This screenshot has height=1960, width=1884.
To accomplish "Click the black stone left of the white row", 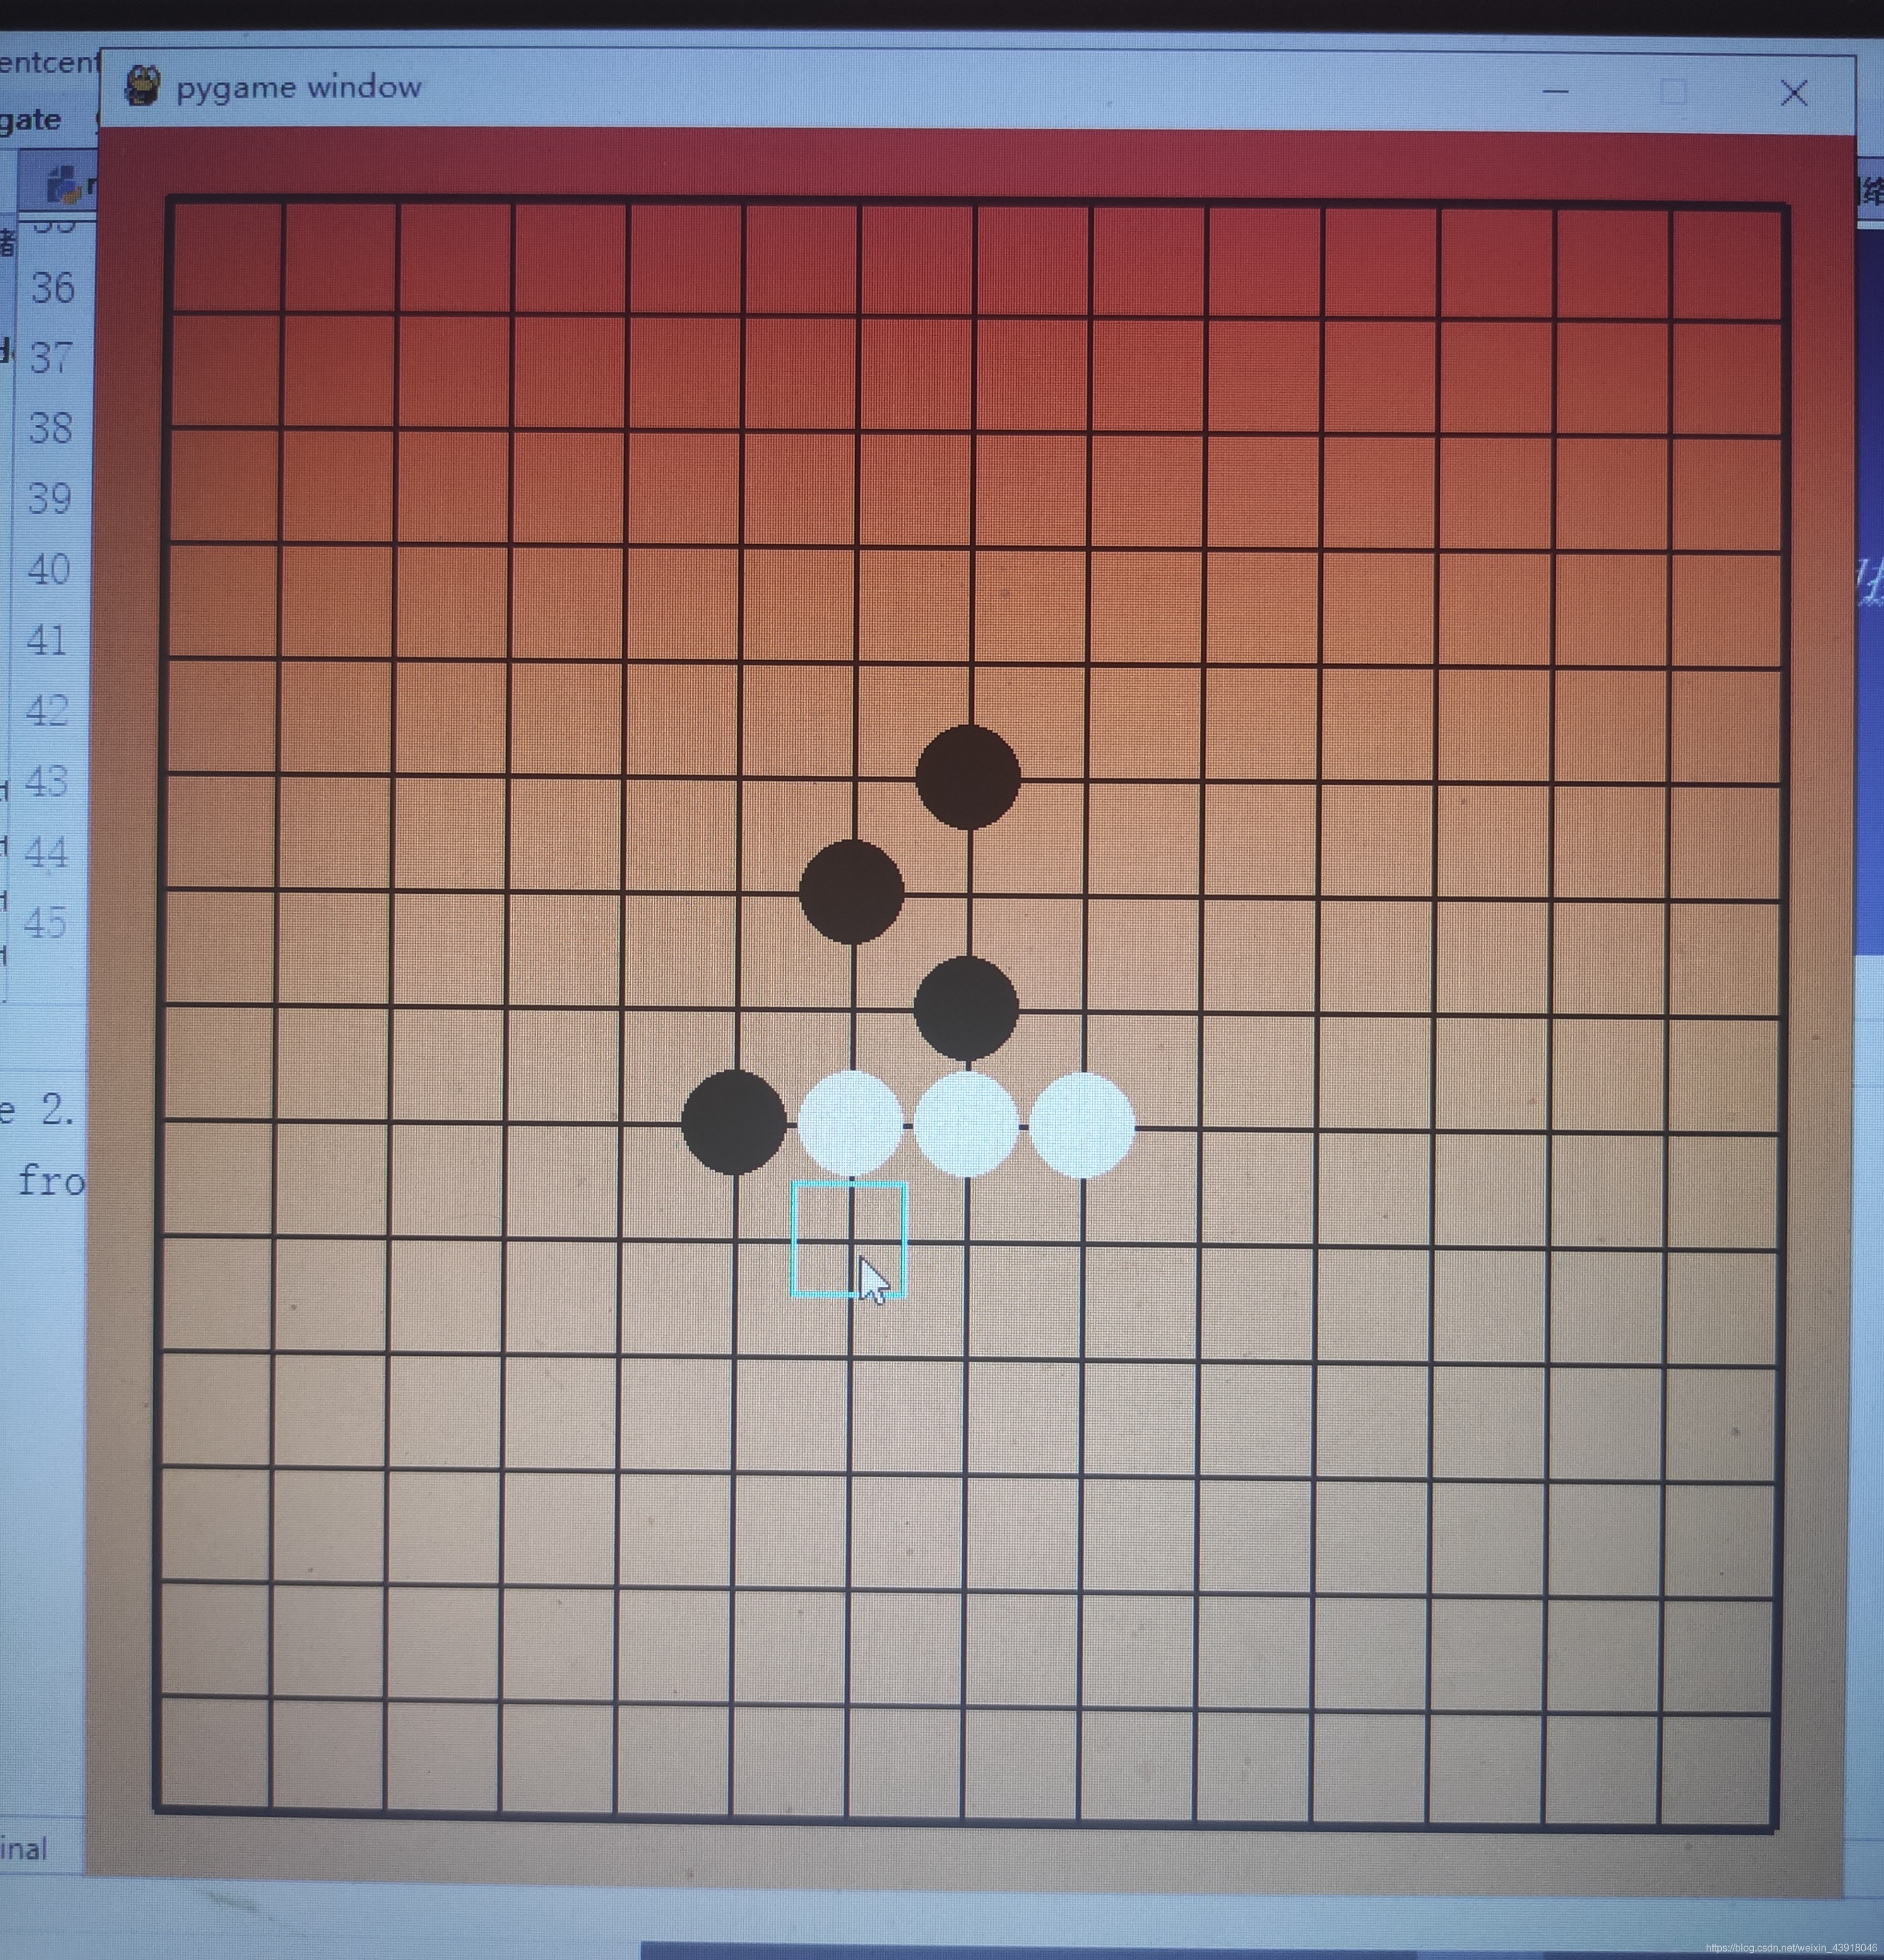I will point(734,1122).
